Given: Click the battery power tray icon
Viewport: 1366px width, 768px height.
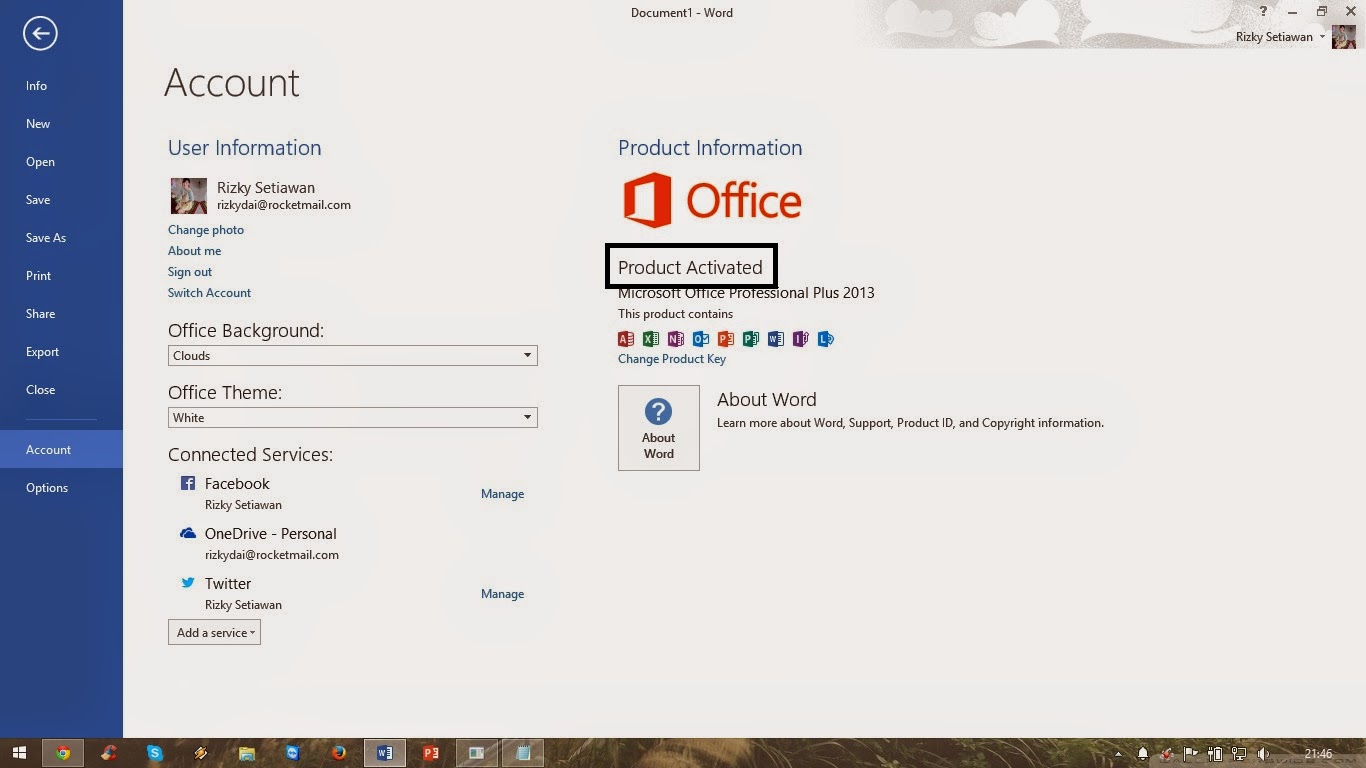Looking at the screenshot, I should (1216, 754).
